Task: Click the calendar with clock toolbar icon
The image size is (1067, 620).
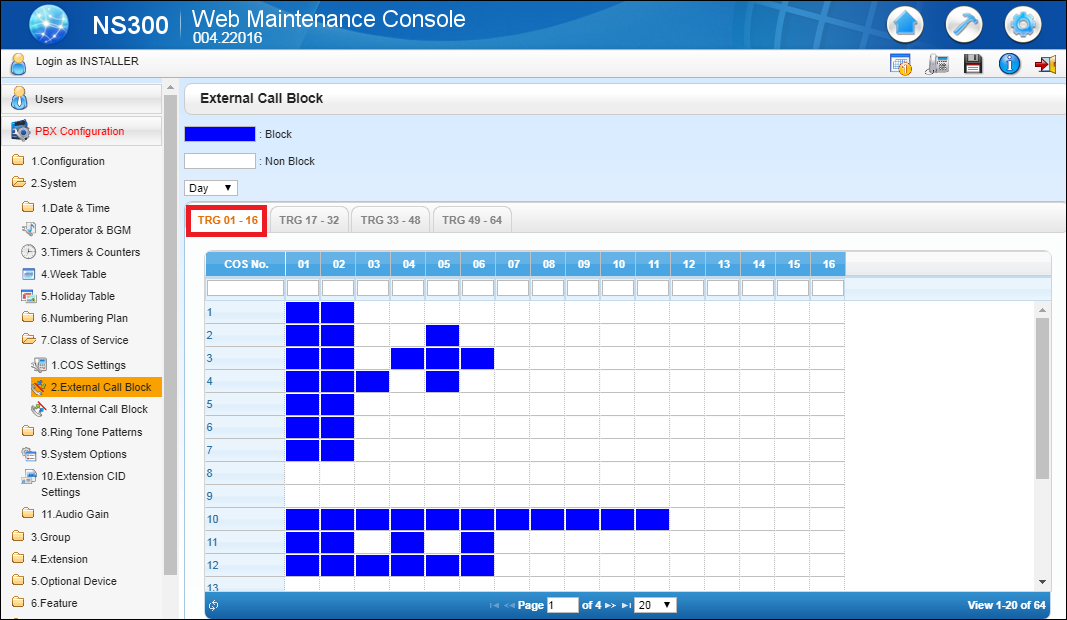Action: (901, 63)
